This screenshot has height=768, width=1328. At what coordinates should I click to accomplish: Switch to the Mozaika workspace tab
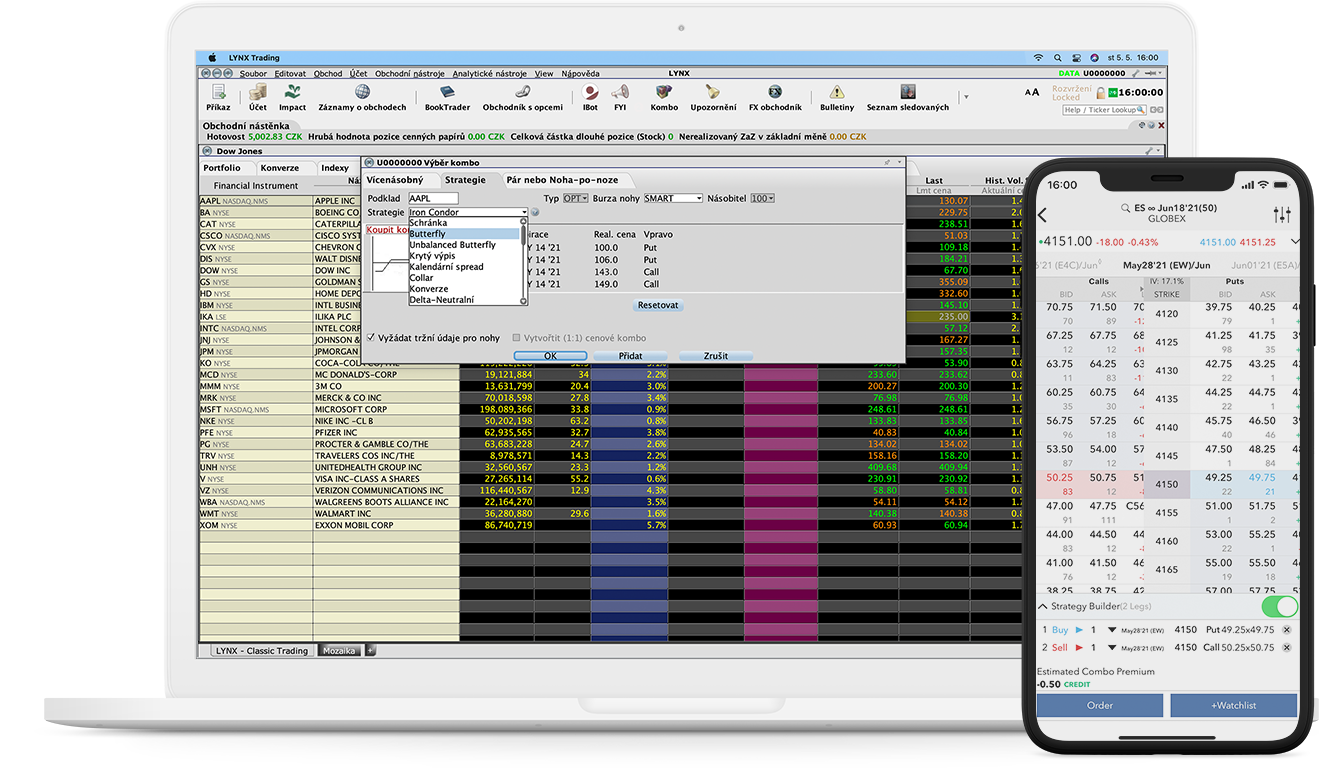click(x=339, y=650)
